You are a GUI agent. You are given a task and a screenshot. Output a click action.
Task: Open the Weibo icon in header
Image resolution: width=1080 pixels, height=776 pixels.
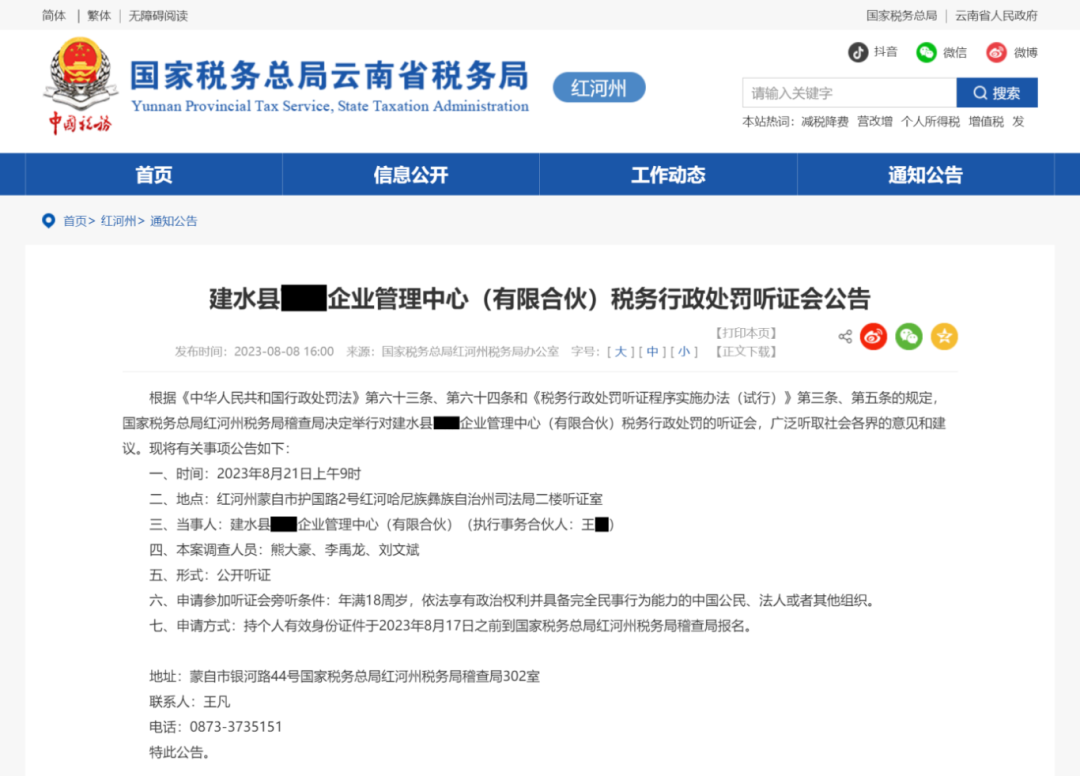(x=996, y=52)
